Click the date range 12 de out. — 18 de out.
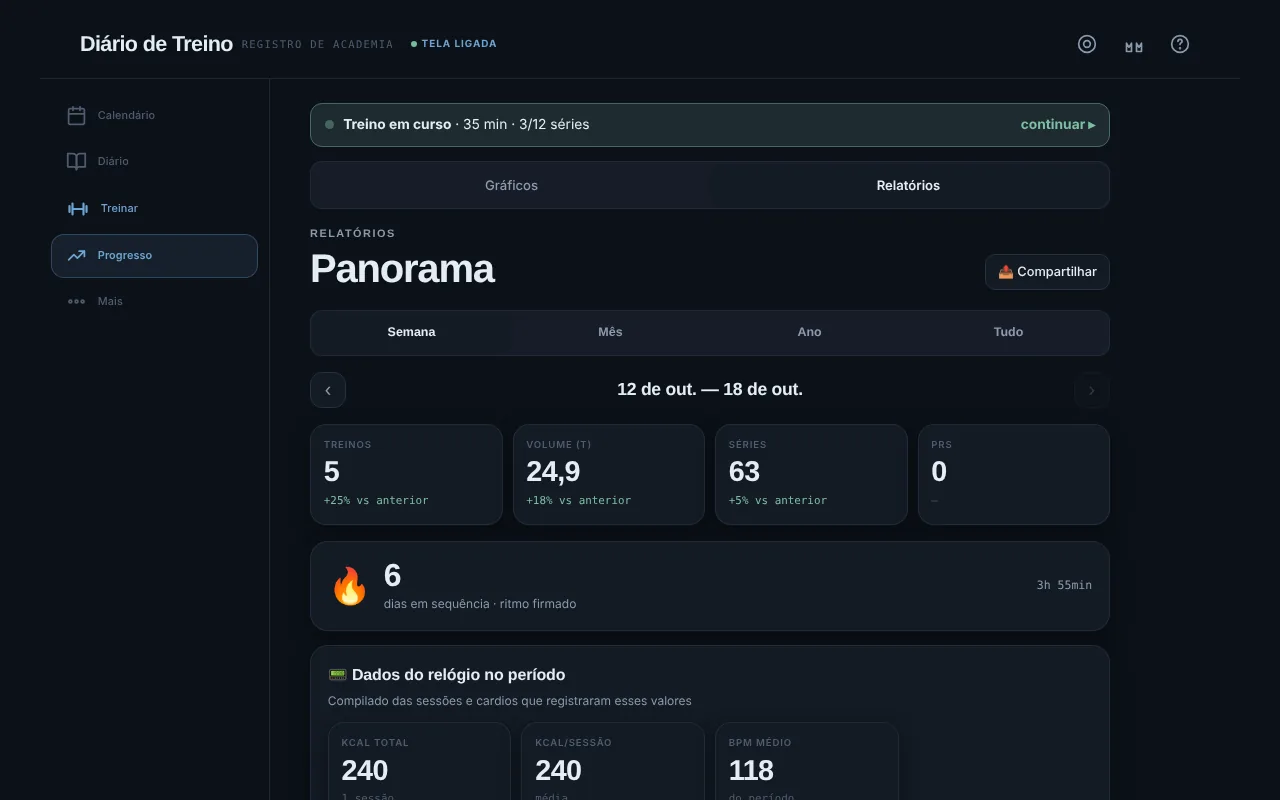This screenshot has width=1280, height=800. click(710, 390)
